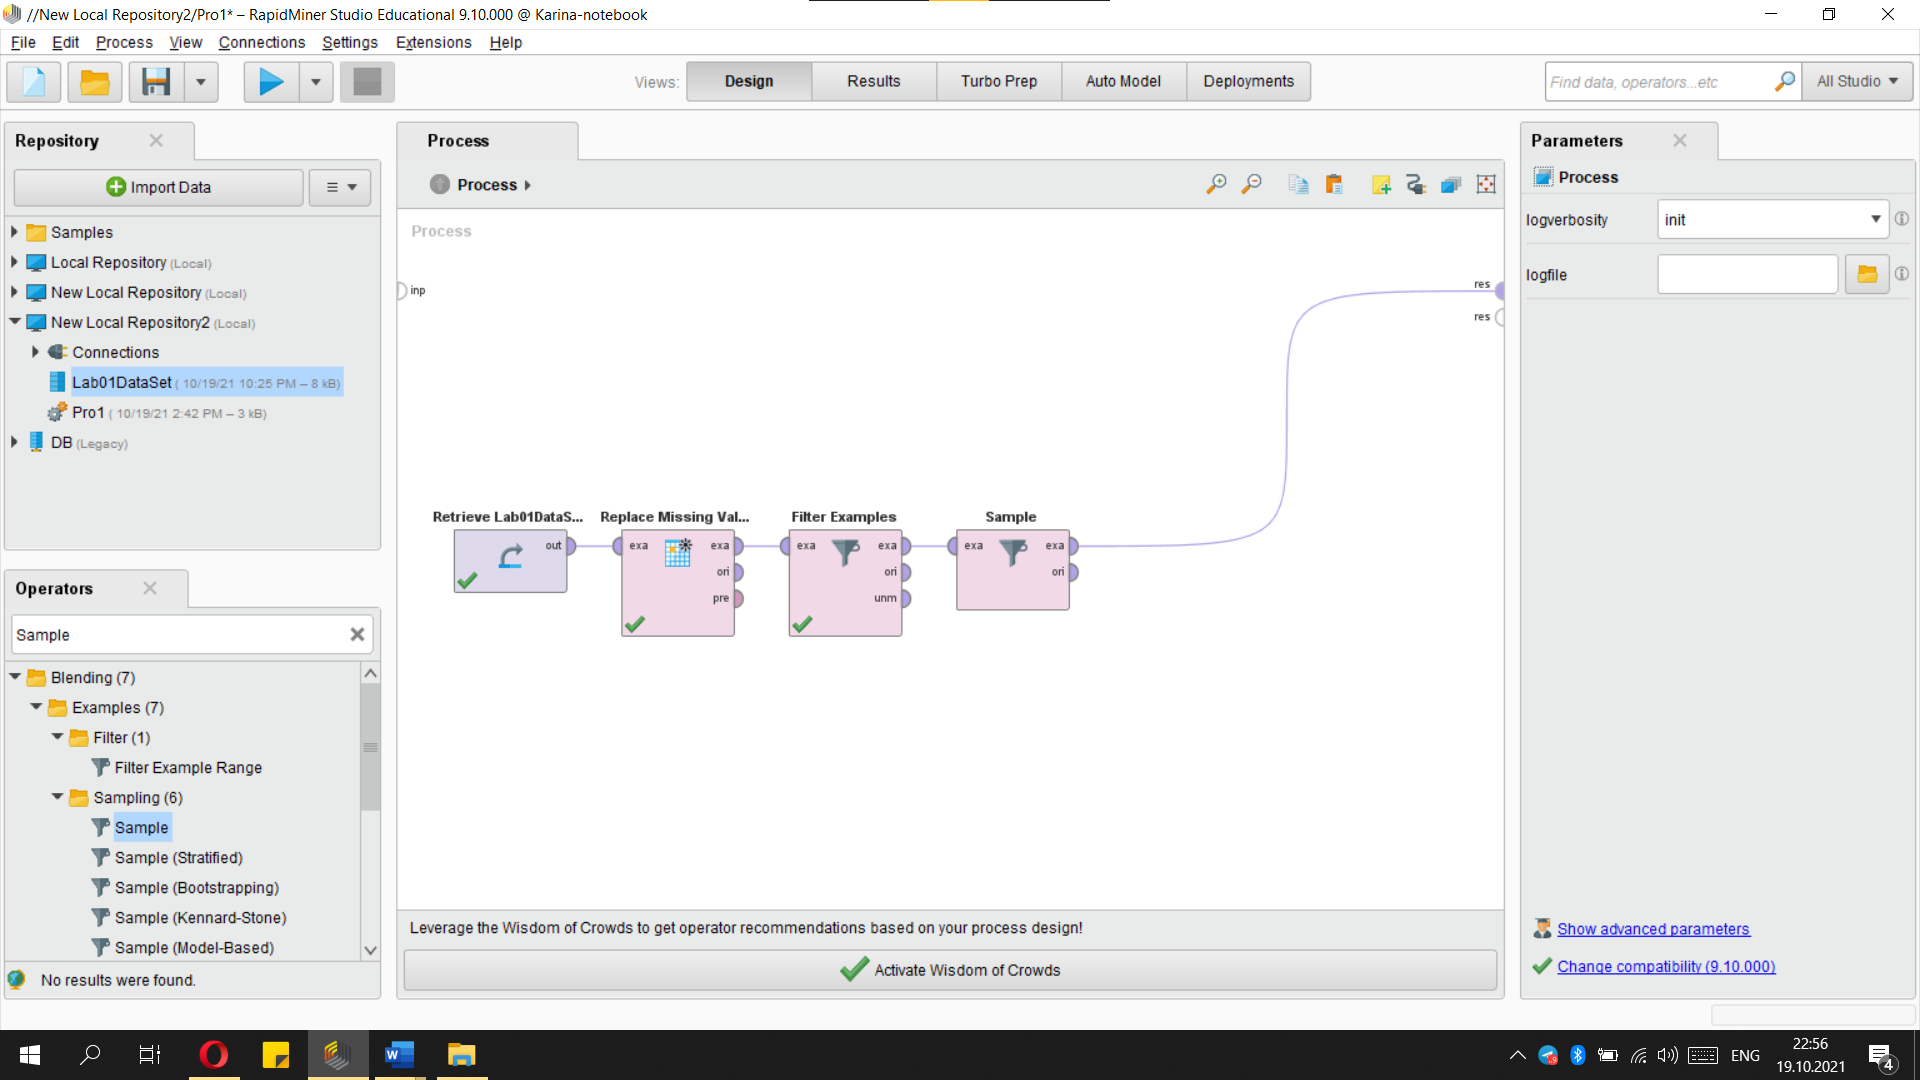Collapse the Sampling operators folder

coord(57,797)
